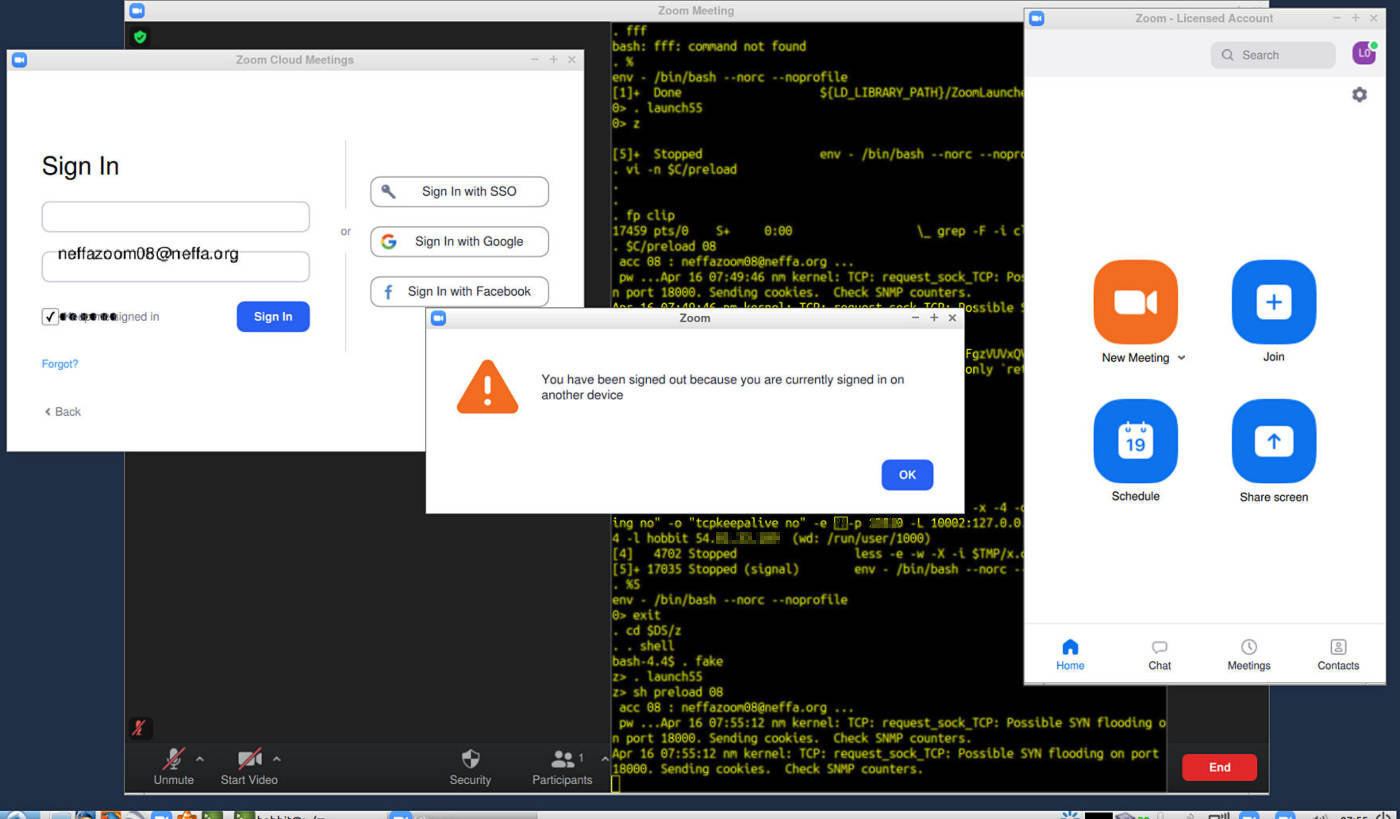Expand the New Meeting dropdown arrow
The height and width of the screenshot is (819, 1400).
tap(1181, 358)
